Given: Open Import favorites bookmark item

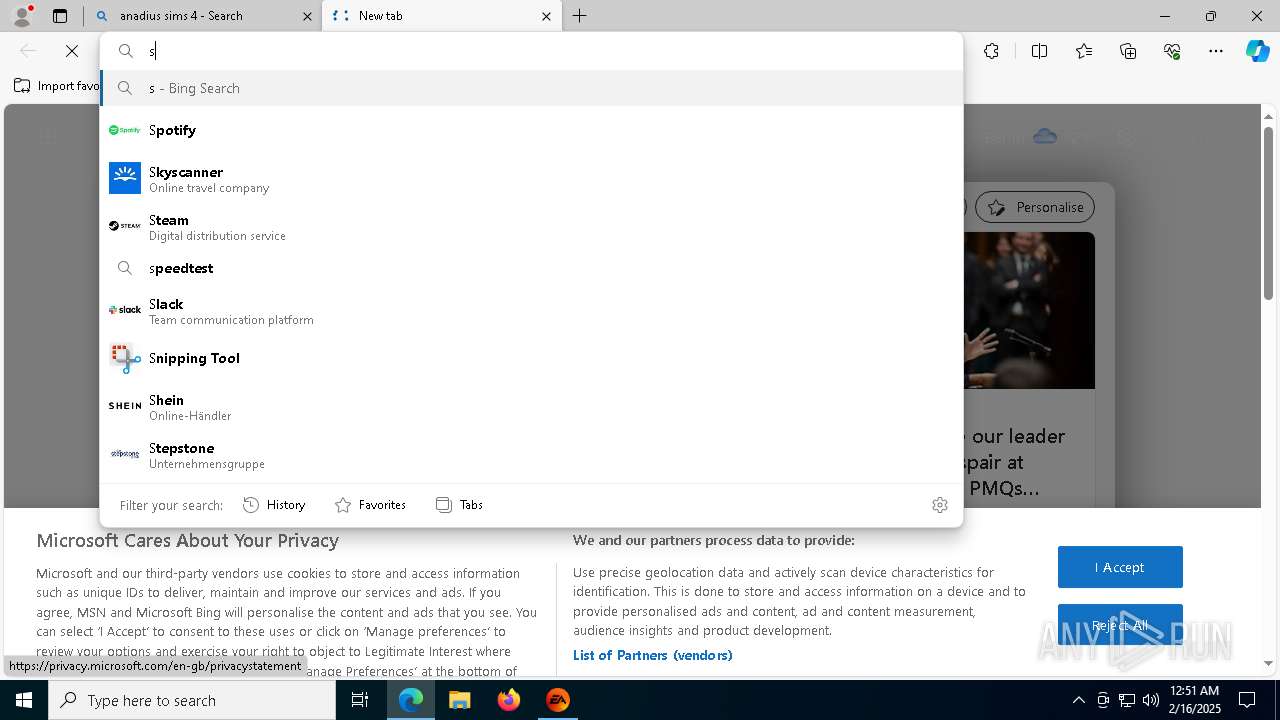Looking at the screenshot, I should click(57, 86).
